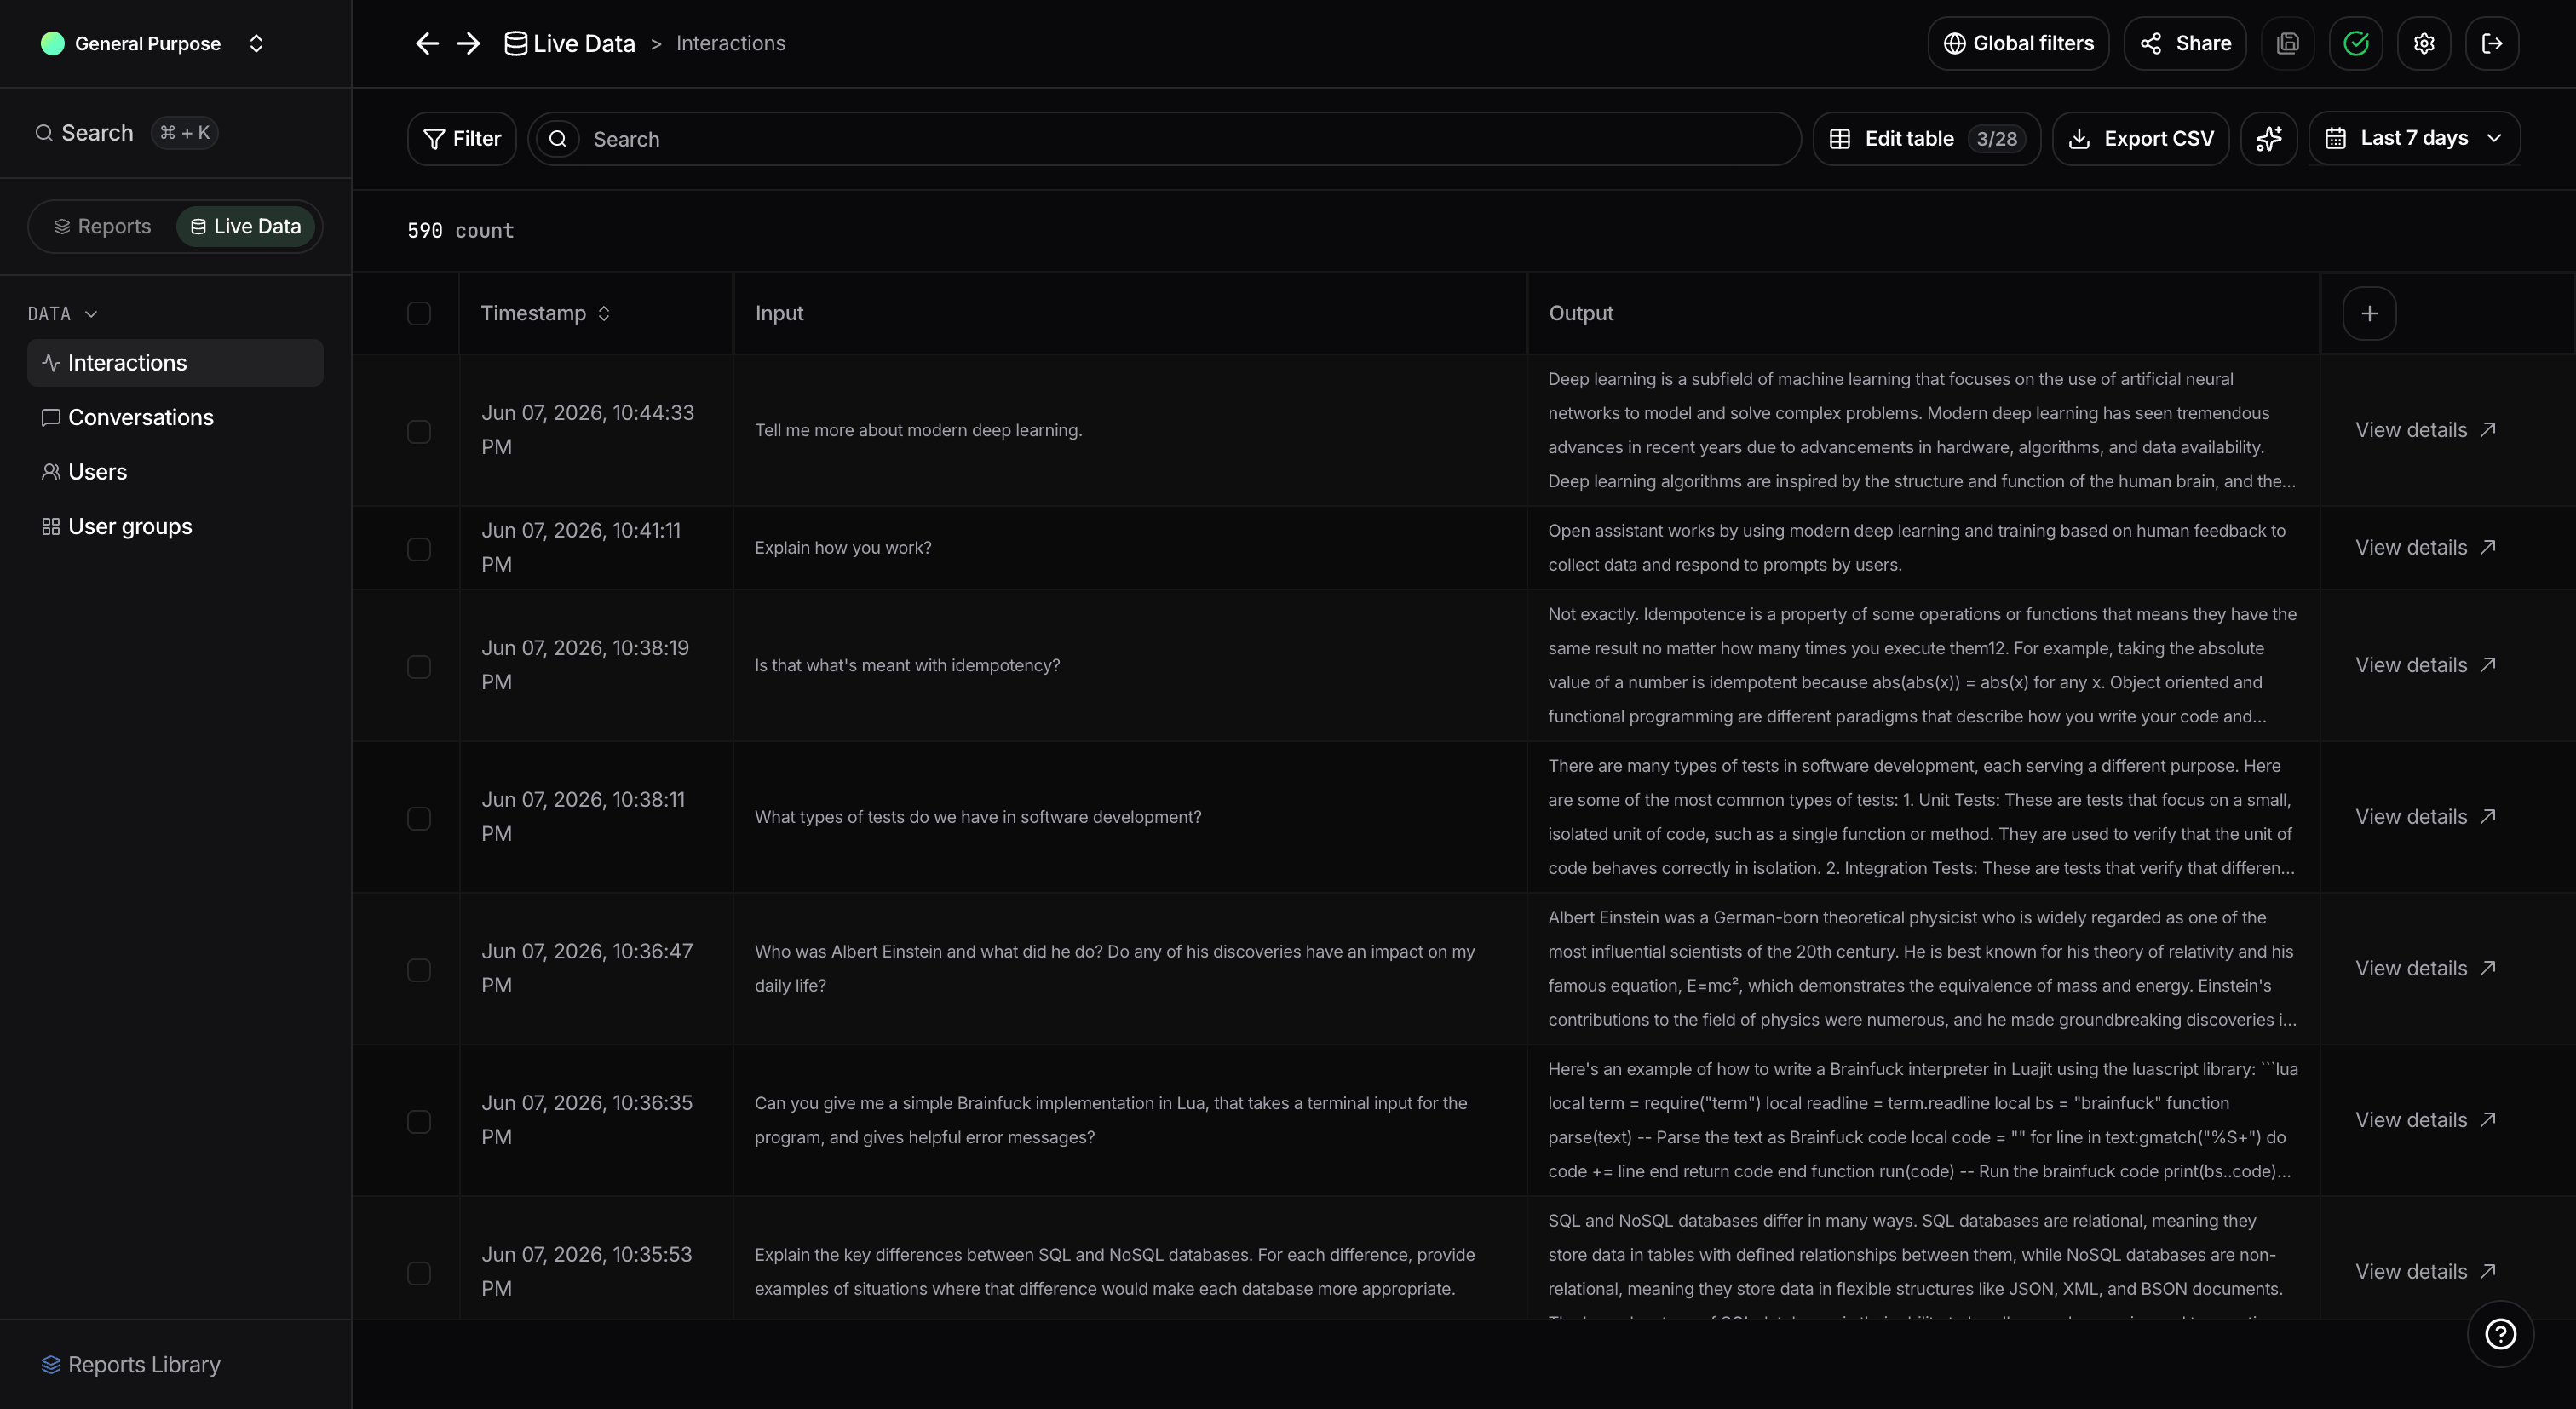The image size is (2576, 1409).
Task: Click the AI sparkles icon button
Action: click(x=2269, y=138)
